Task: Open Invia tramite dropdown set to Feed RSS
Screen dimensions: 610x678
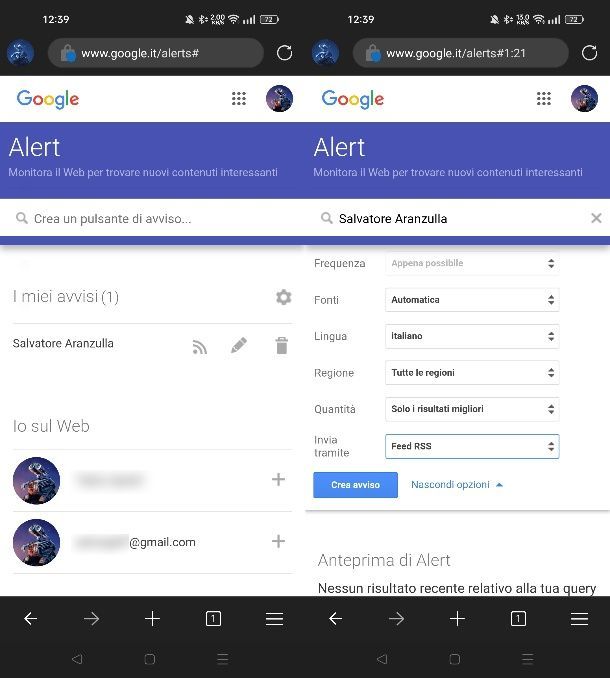Action: pos(472,446)
